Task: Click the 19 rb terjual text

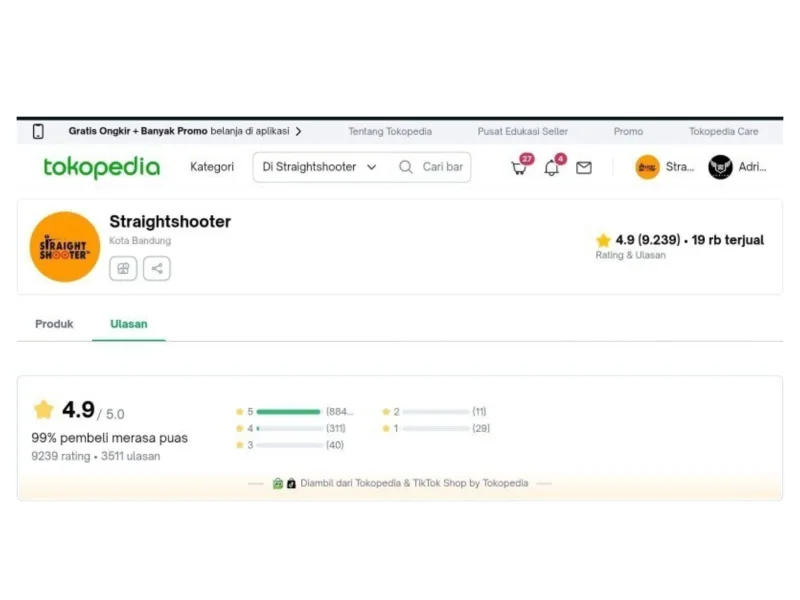Action: [x=728, y=240]
